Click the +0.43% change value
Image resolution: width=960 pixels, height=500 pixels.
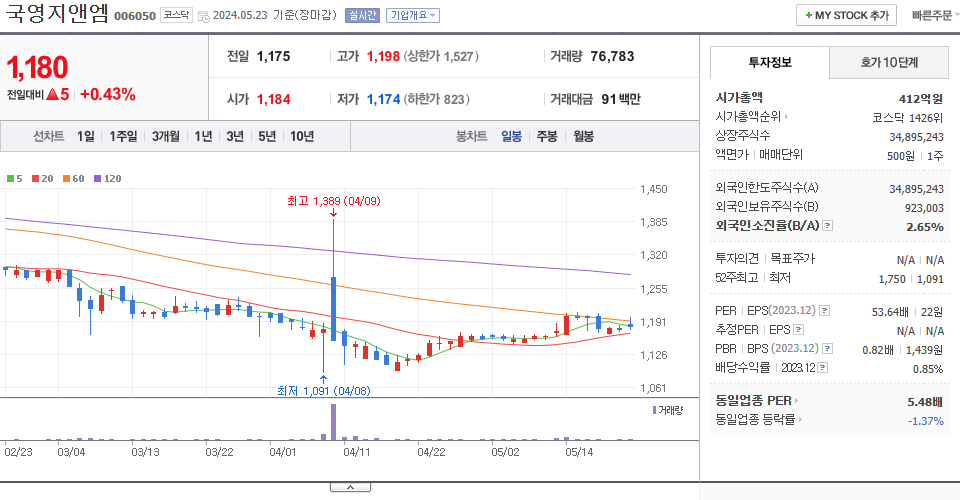click(x=108, y=94)
